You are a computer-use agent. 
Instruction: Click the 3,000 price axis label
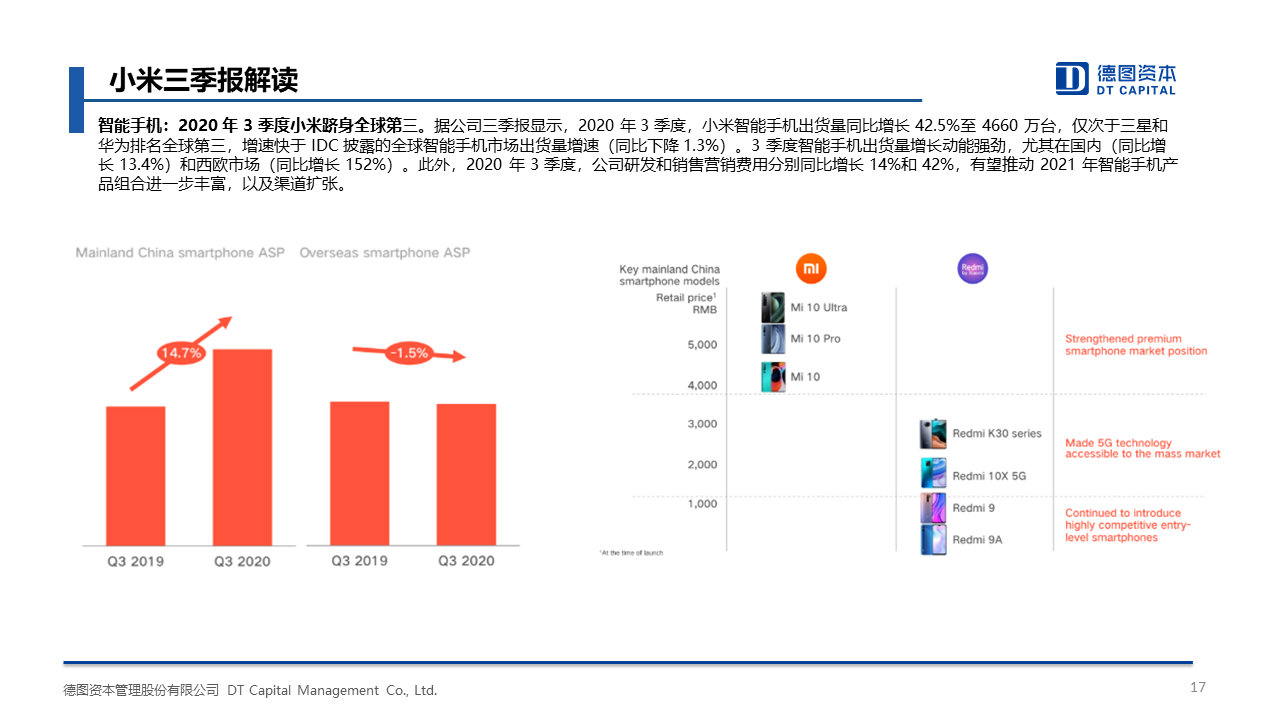click(x=702, y=424)
